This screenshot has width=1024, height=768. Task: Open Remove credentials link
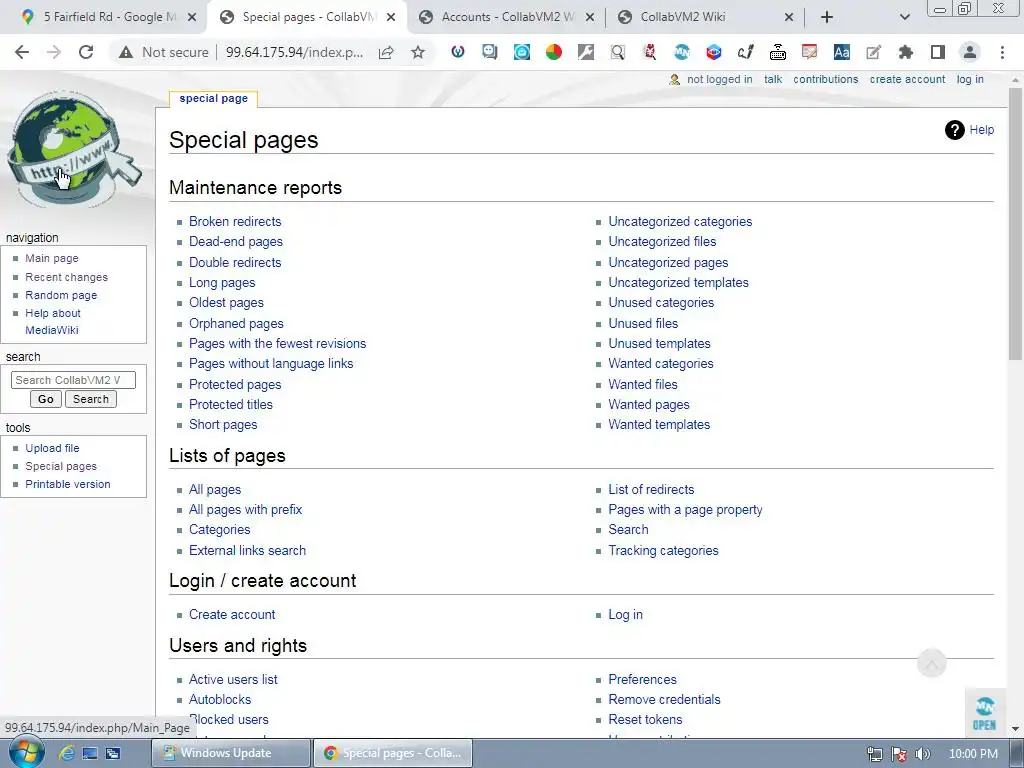click(x=665, y=699)
